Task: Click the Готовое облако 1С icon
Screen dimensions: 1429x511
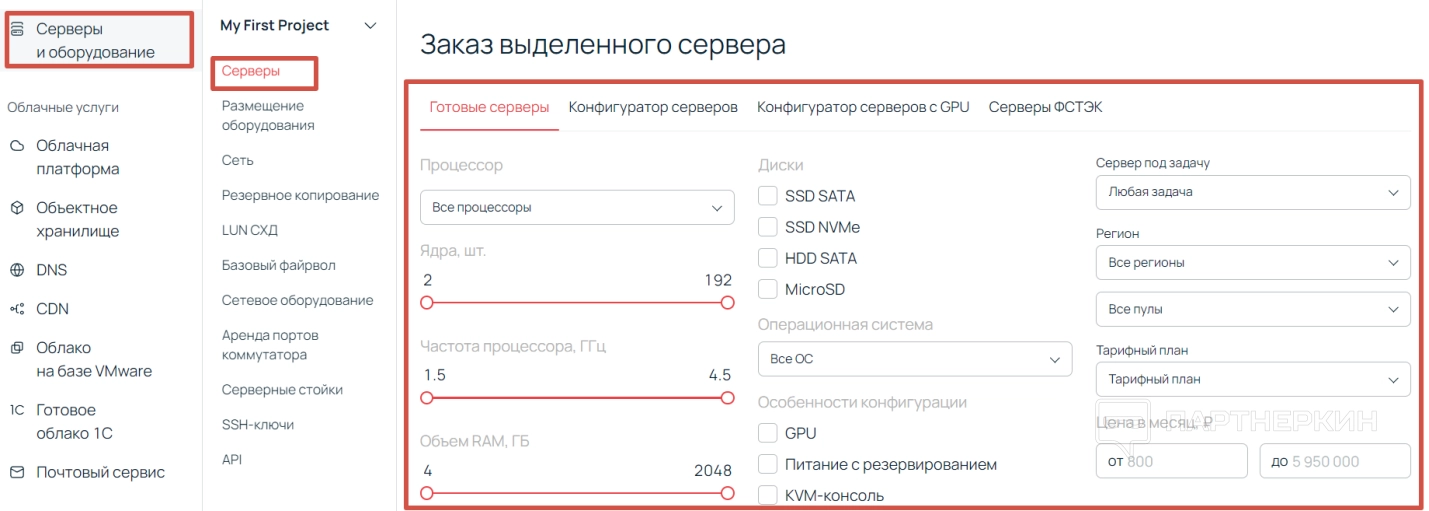Action: 17,410
